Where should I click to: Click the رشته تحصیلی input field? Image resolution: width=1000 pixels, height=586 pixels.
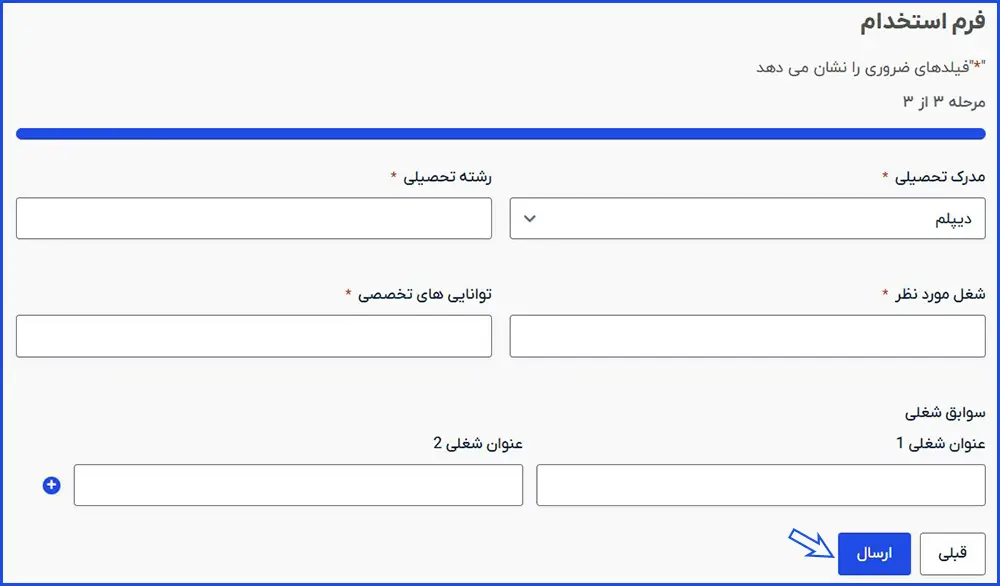pyautogui.click(x=254, y=218)
